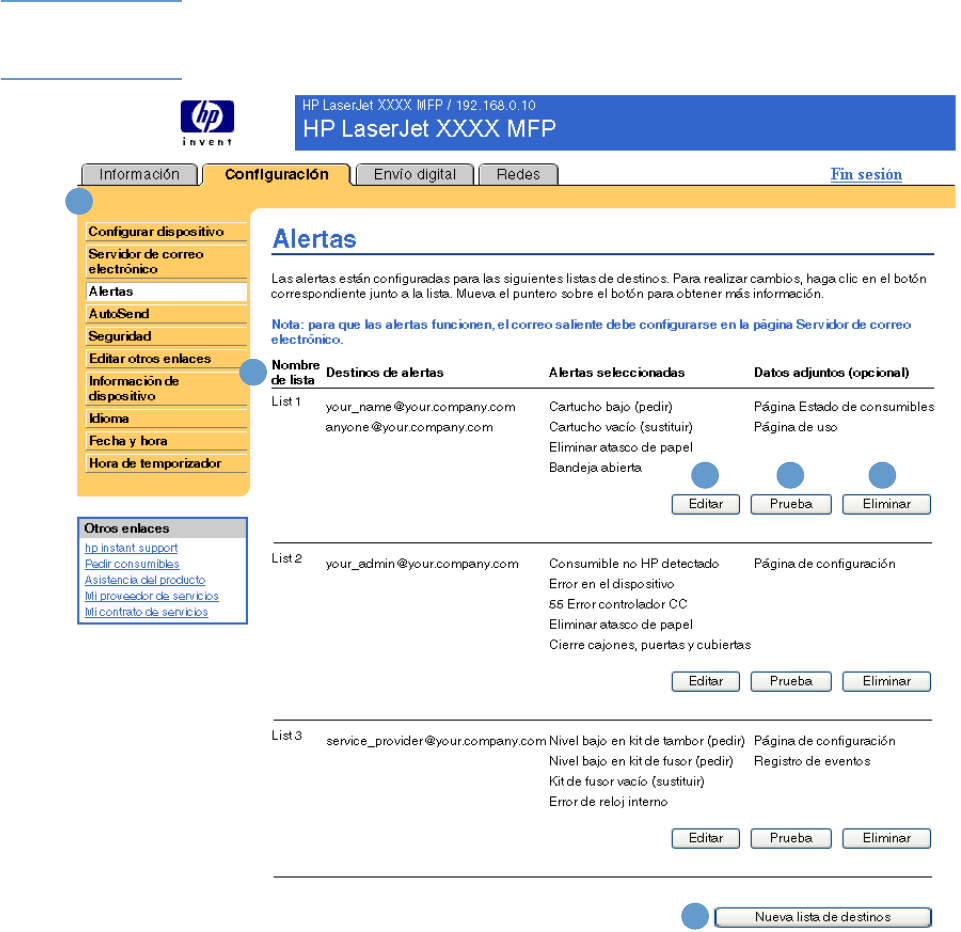Click Página Estado de consumibles entry
The height and width of the screenshot is (932, 961).
coord(844,407)
